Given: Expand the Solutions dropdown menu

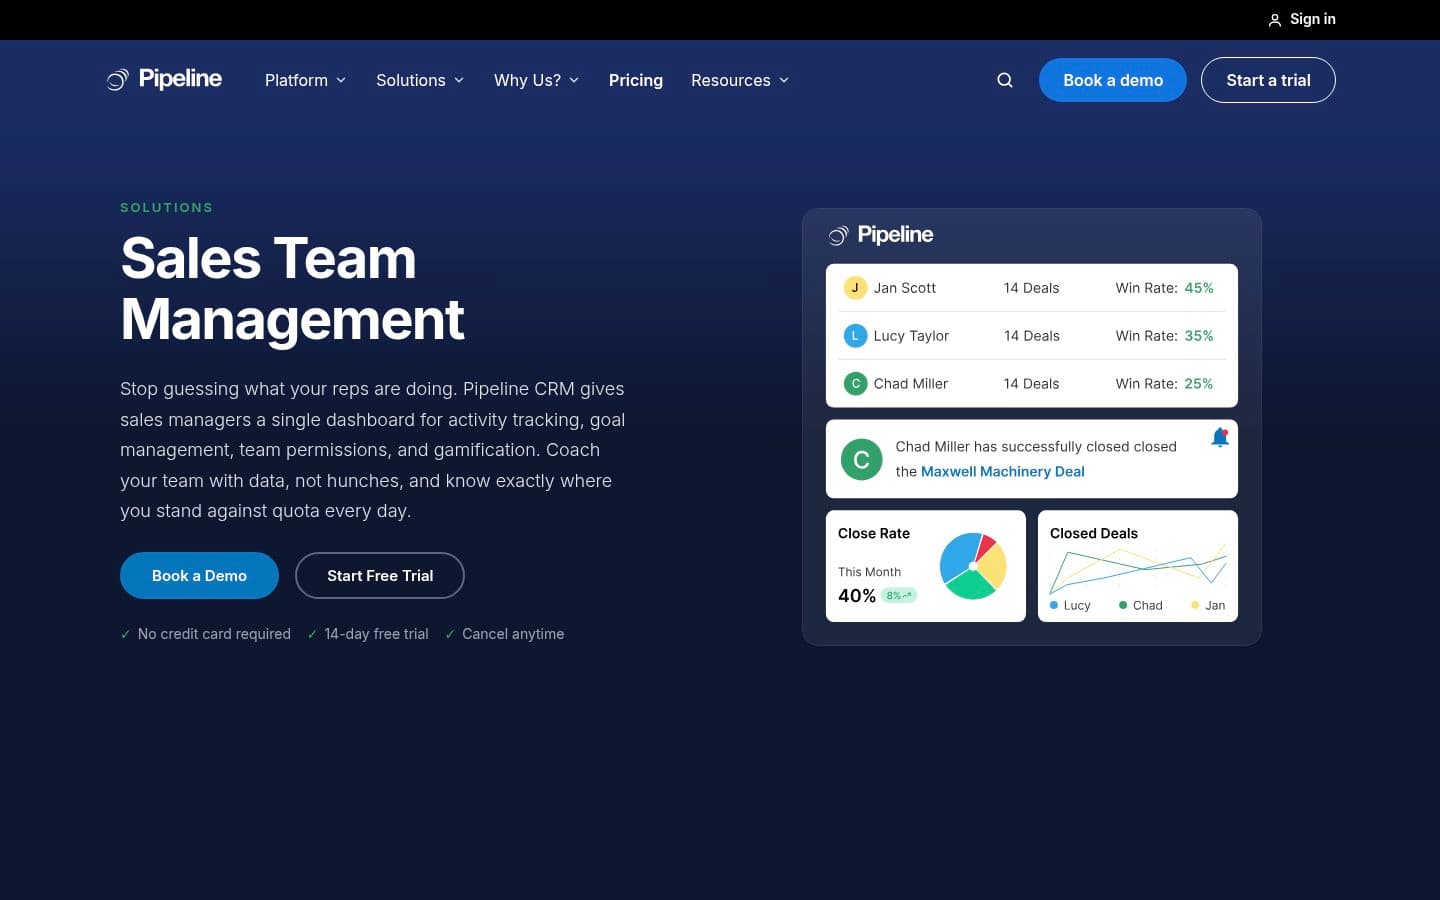Looking at the screenshot, I should click(420, 80).
